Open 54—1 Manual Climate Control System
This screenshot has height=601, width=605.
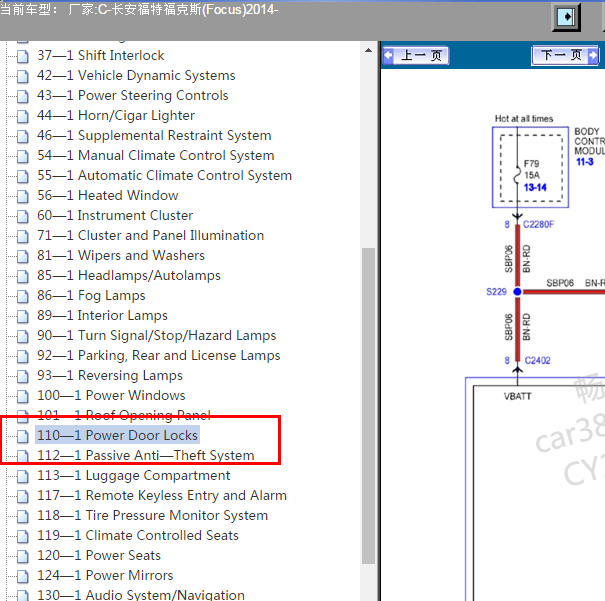pos(155,155)
